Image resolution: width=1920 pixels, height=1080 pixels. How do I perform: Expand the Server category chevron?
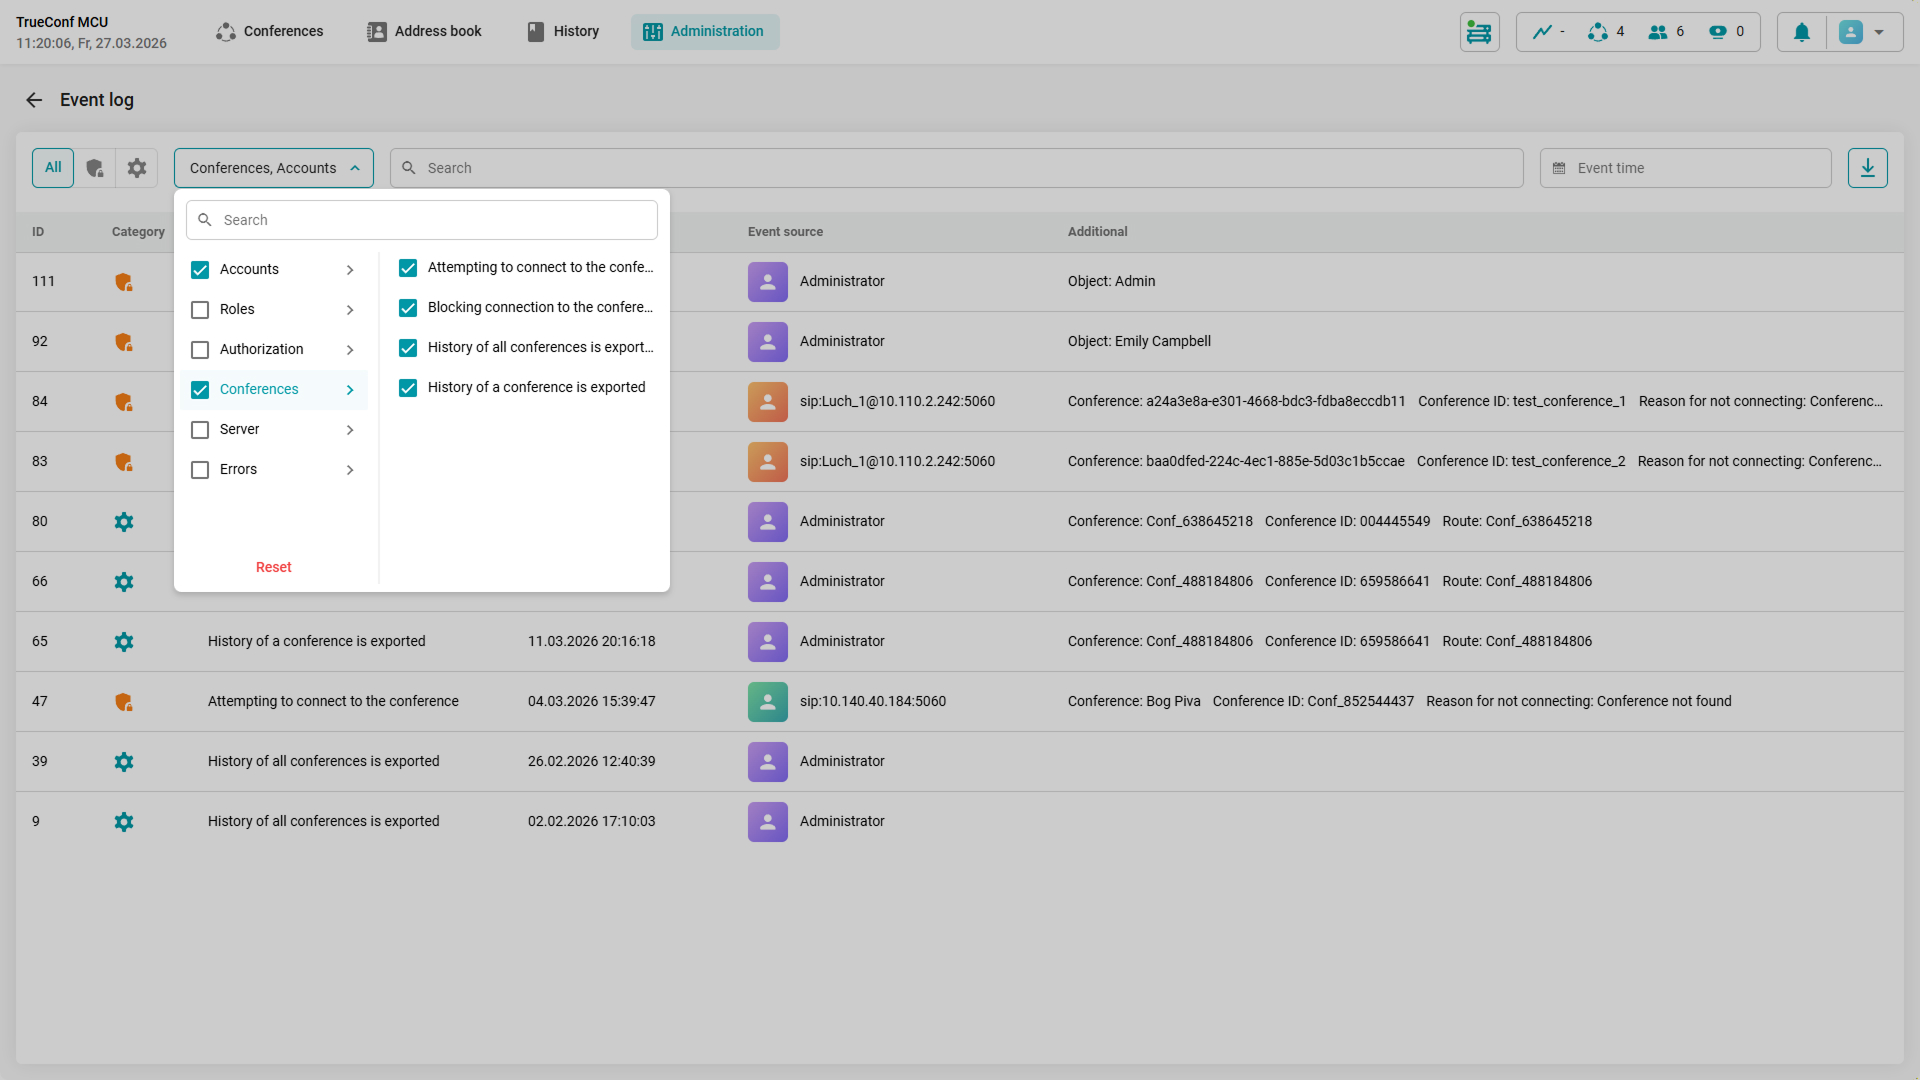[x=350, y=430]
